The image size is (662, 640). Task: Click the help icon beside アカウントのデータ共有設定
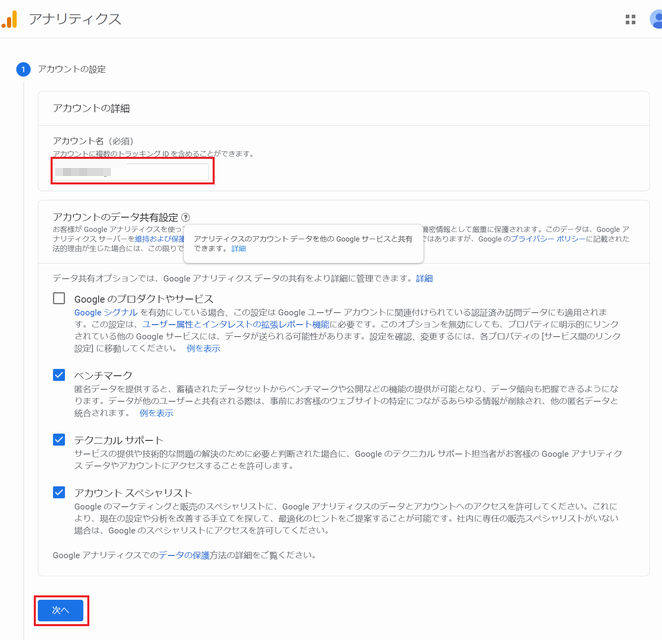pyautogui.click(x=185, y=217)
